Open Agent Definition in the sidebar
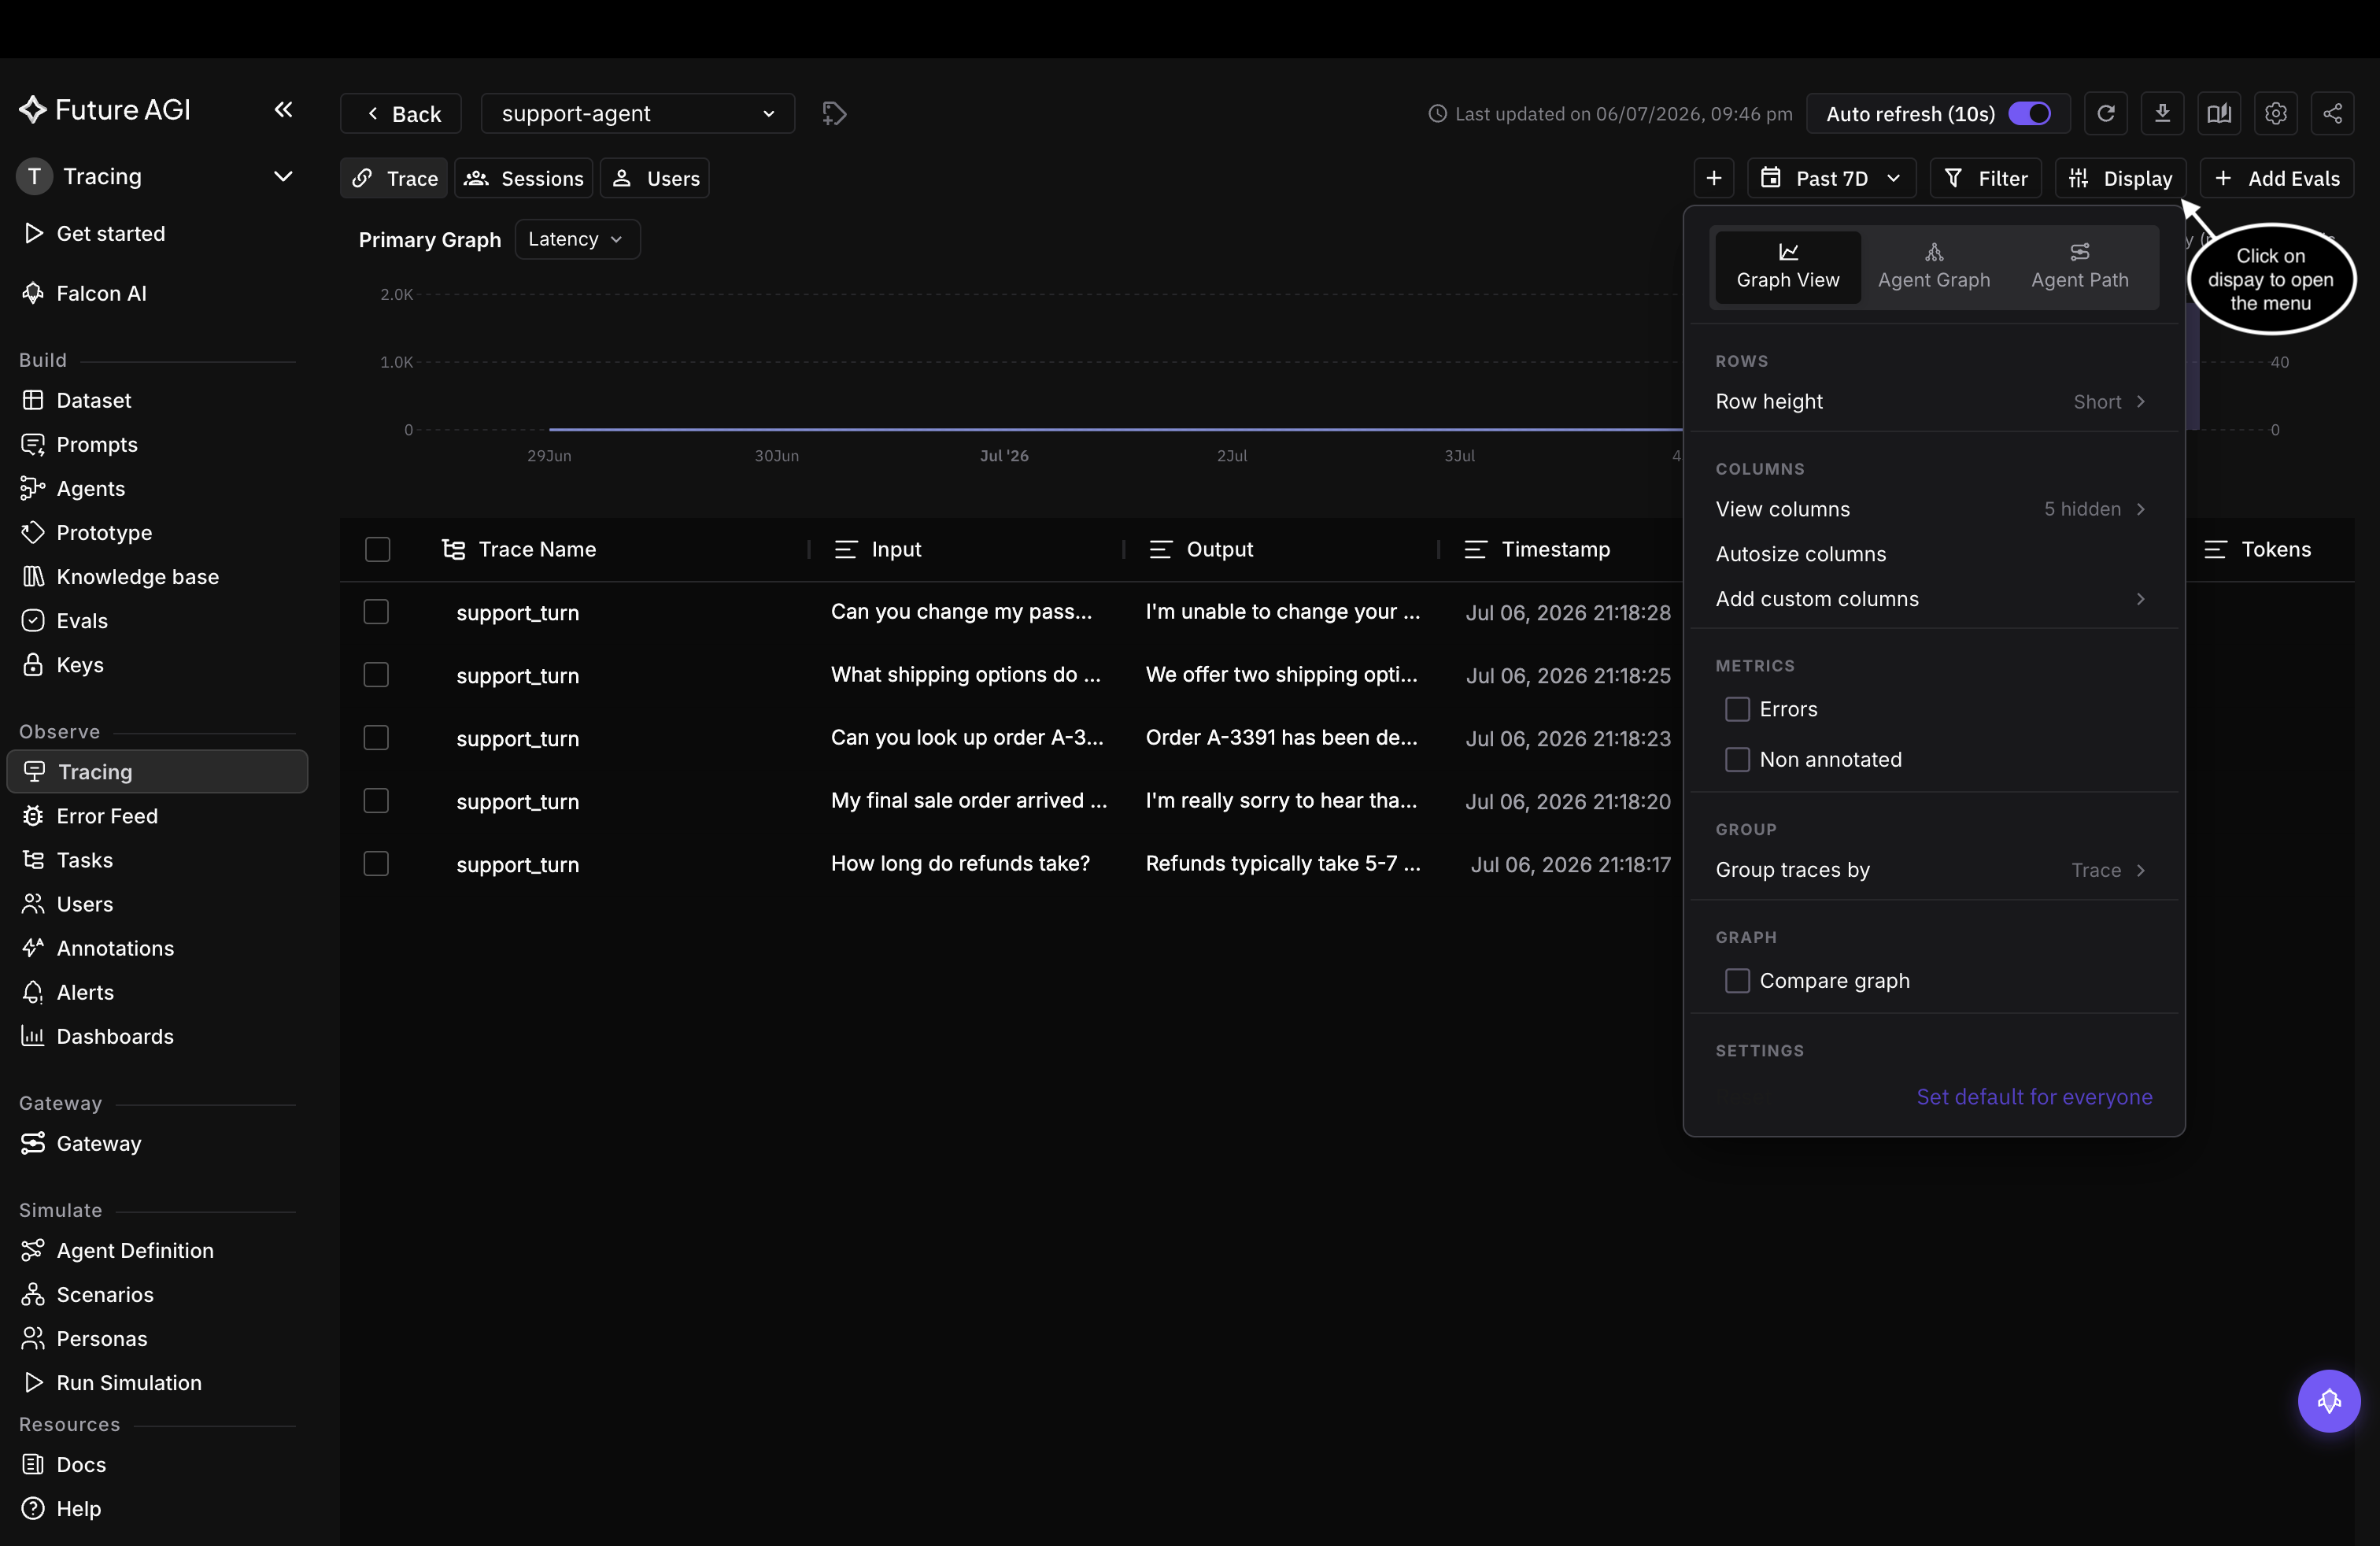The height and width of the screenshot is (1546, 2380). [135, 1249]
